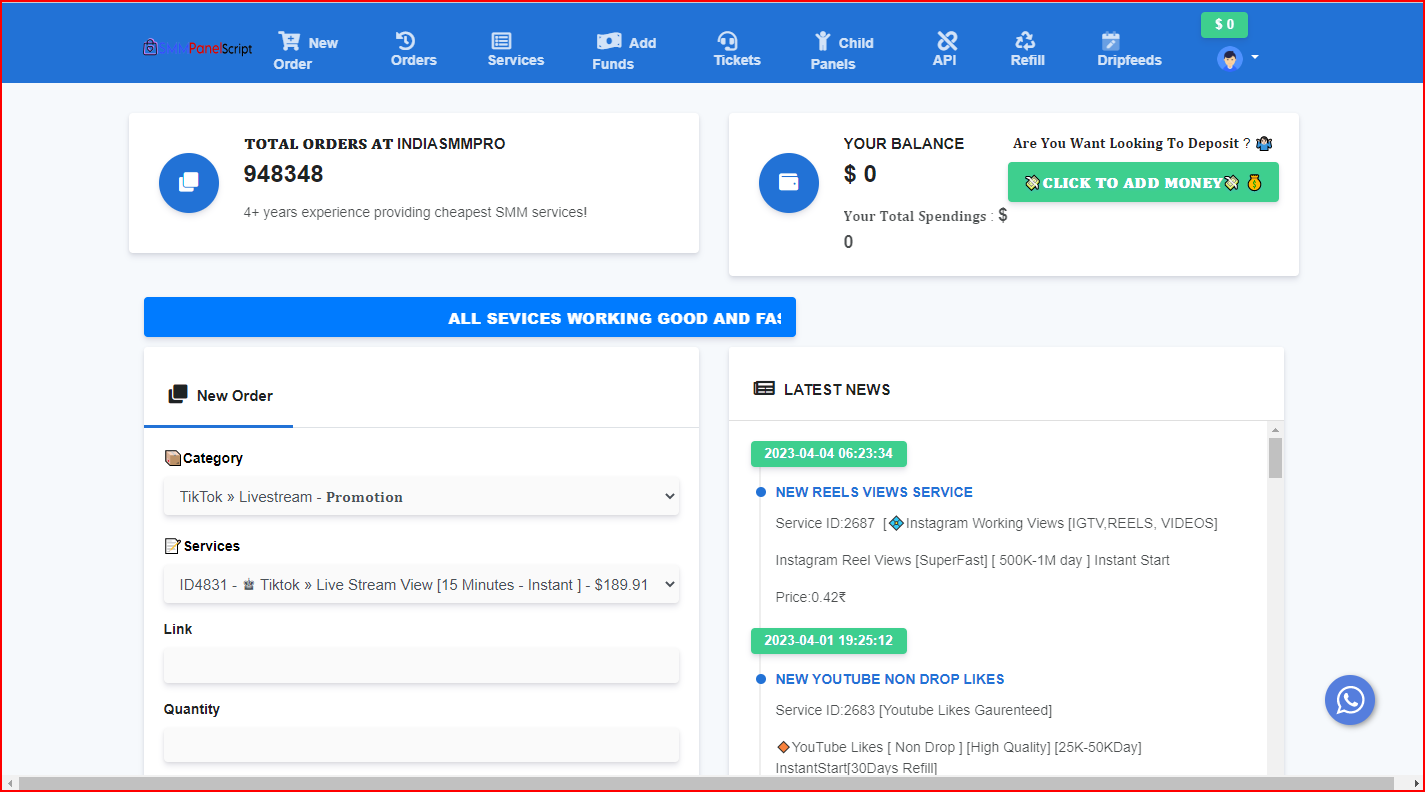1425x792 pixels.
Task: Click the SMM Panel Script logo
Action: 197,48
